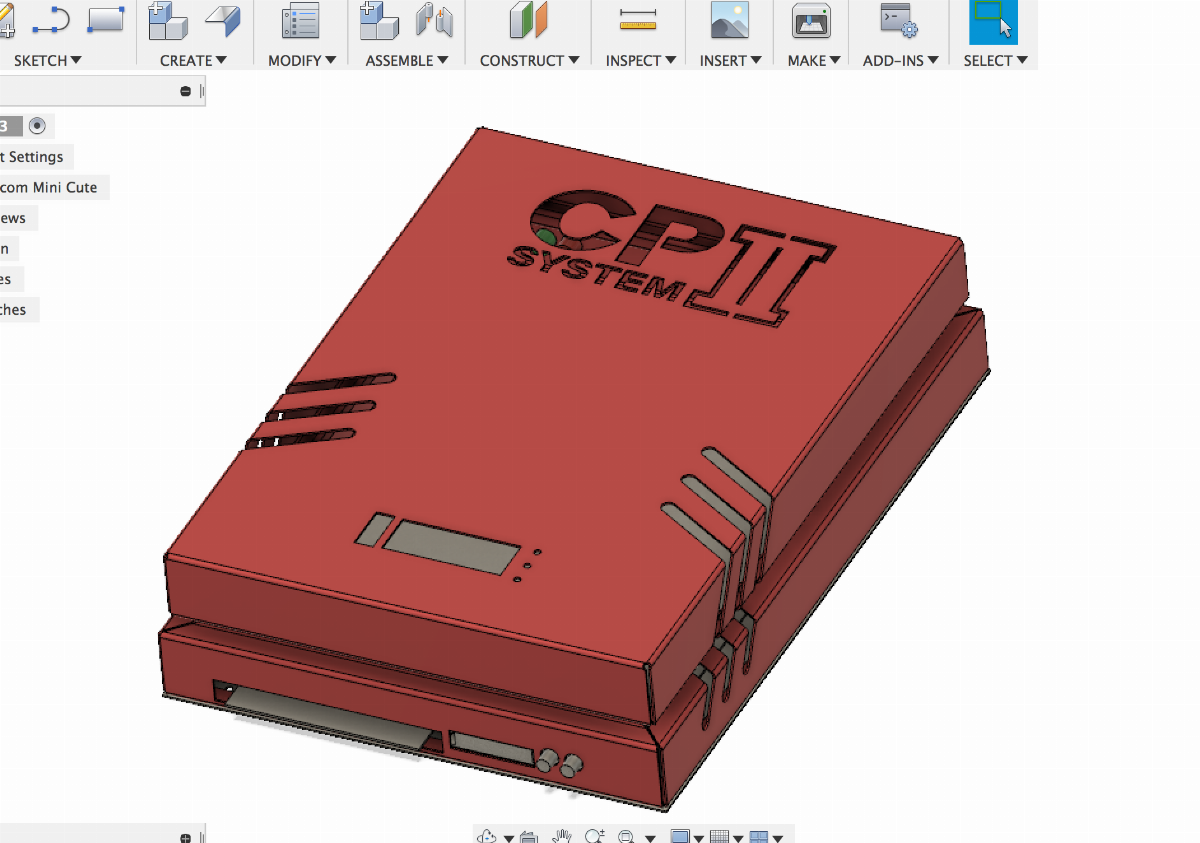Activate the root component radio button

point(38,126)
